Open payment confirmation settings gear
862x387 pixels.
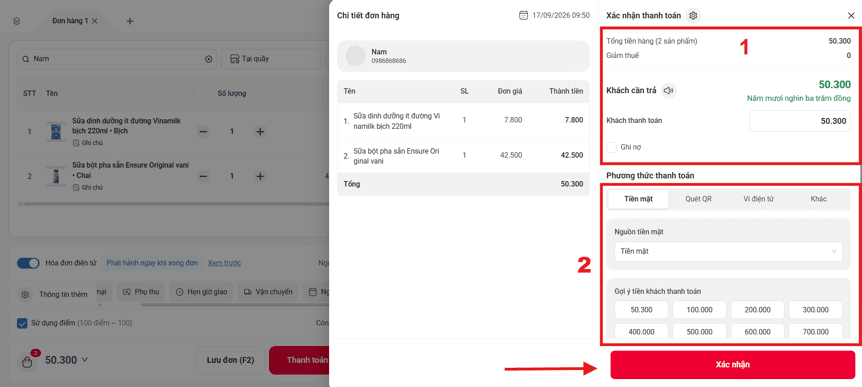[x=693, y=16]
